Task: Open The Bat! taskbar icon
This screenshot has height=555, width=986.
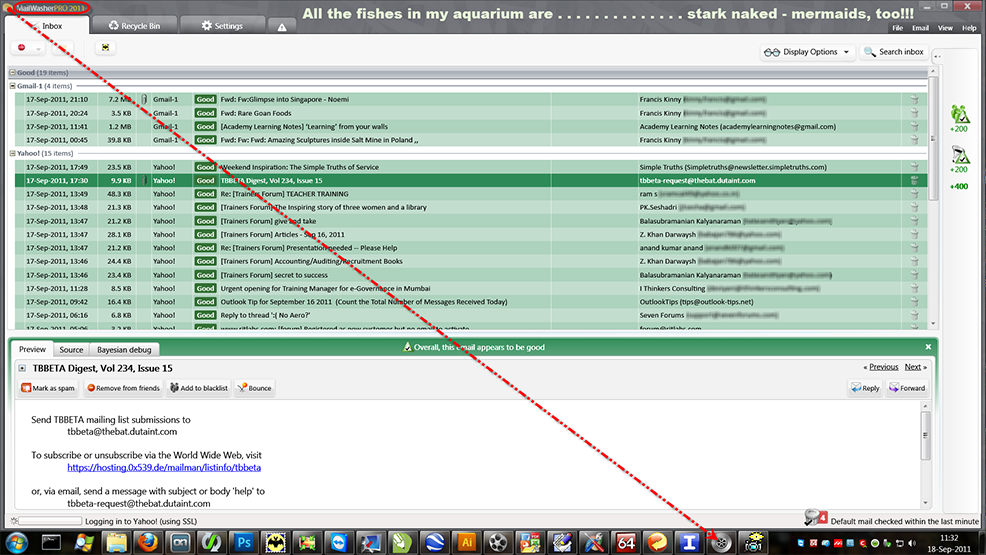Action: click(275, 542)
